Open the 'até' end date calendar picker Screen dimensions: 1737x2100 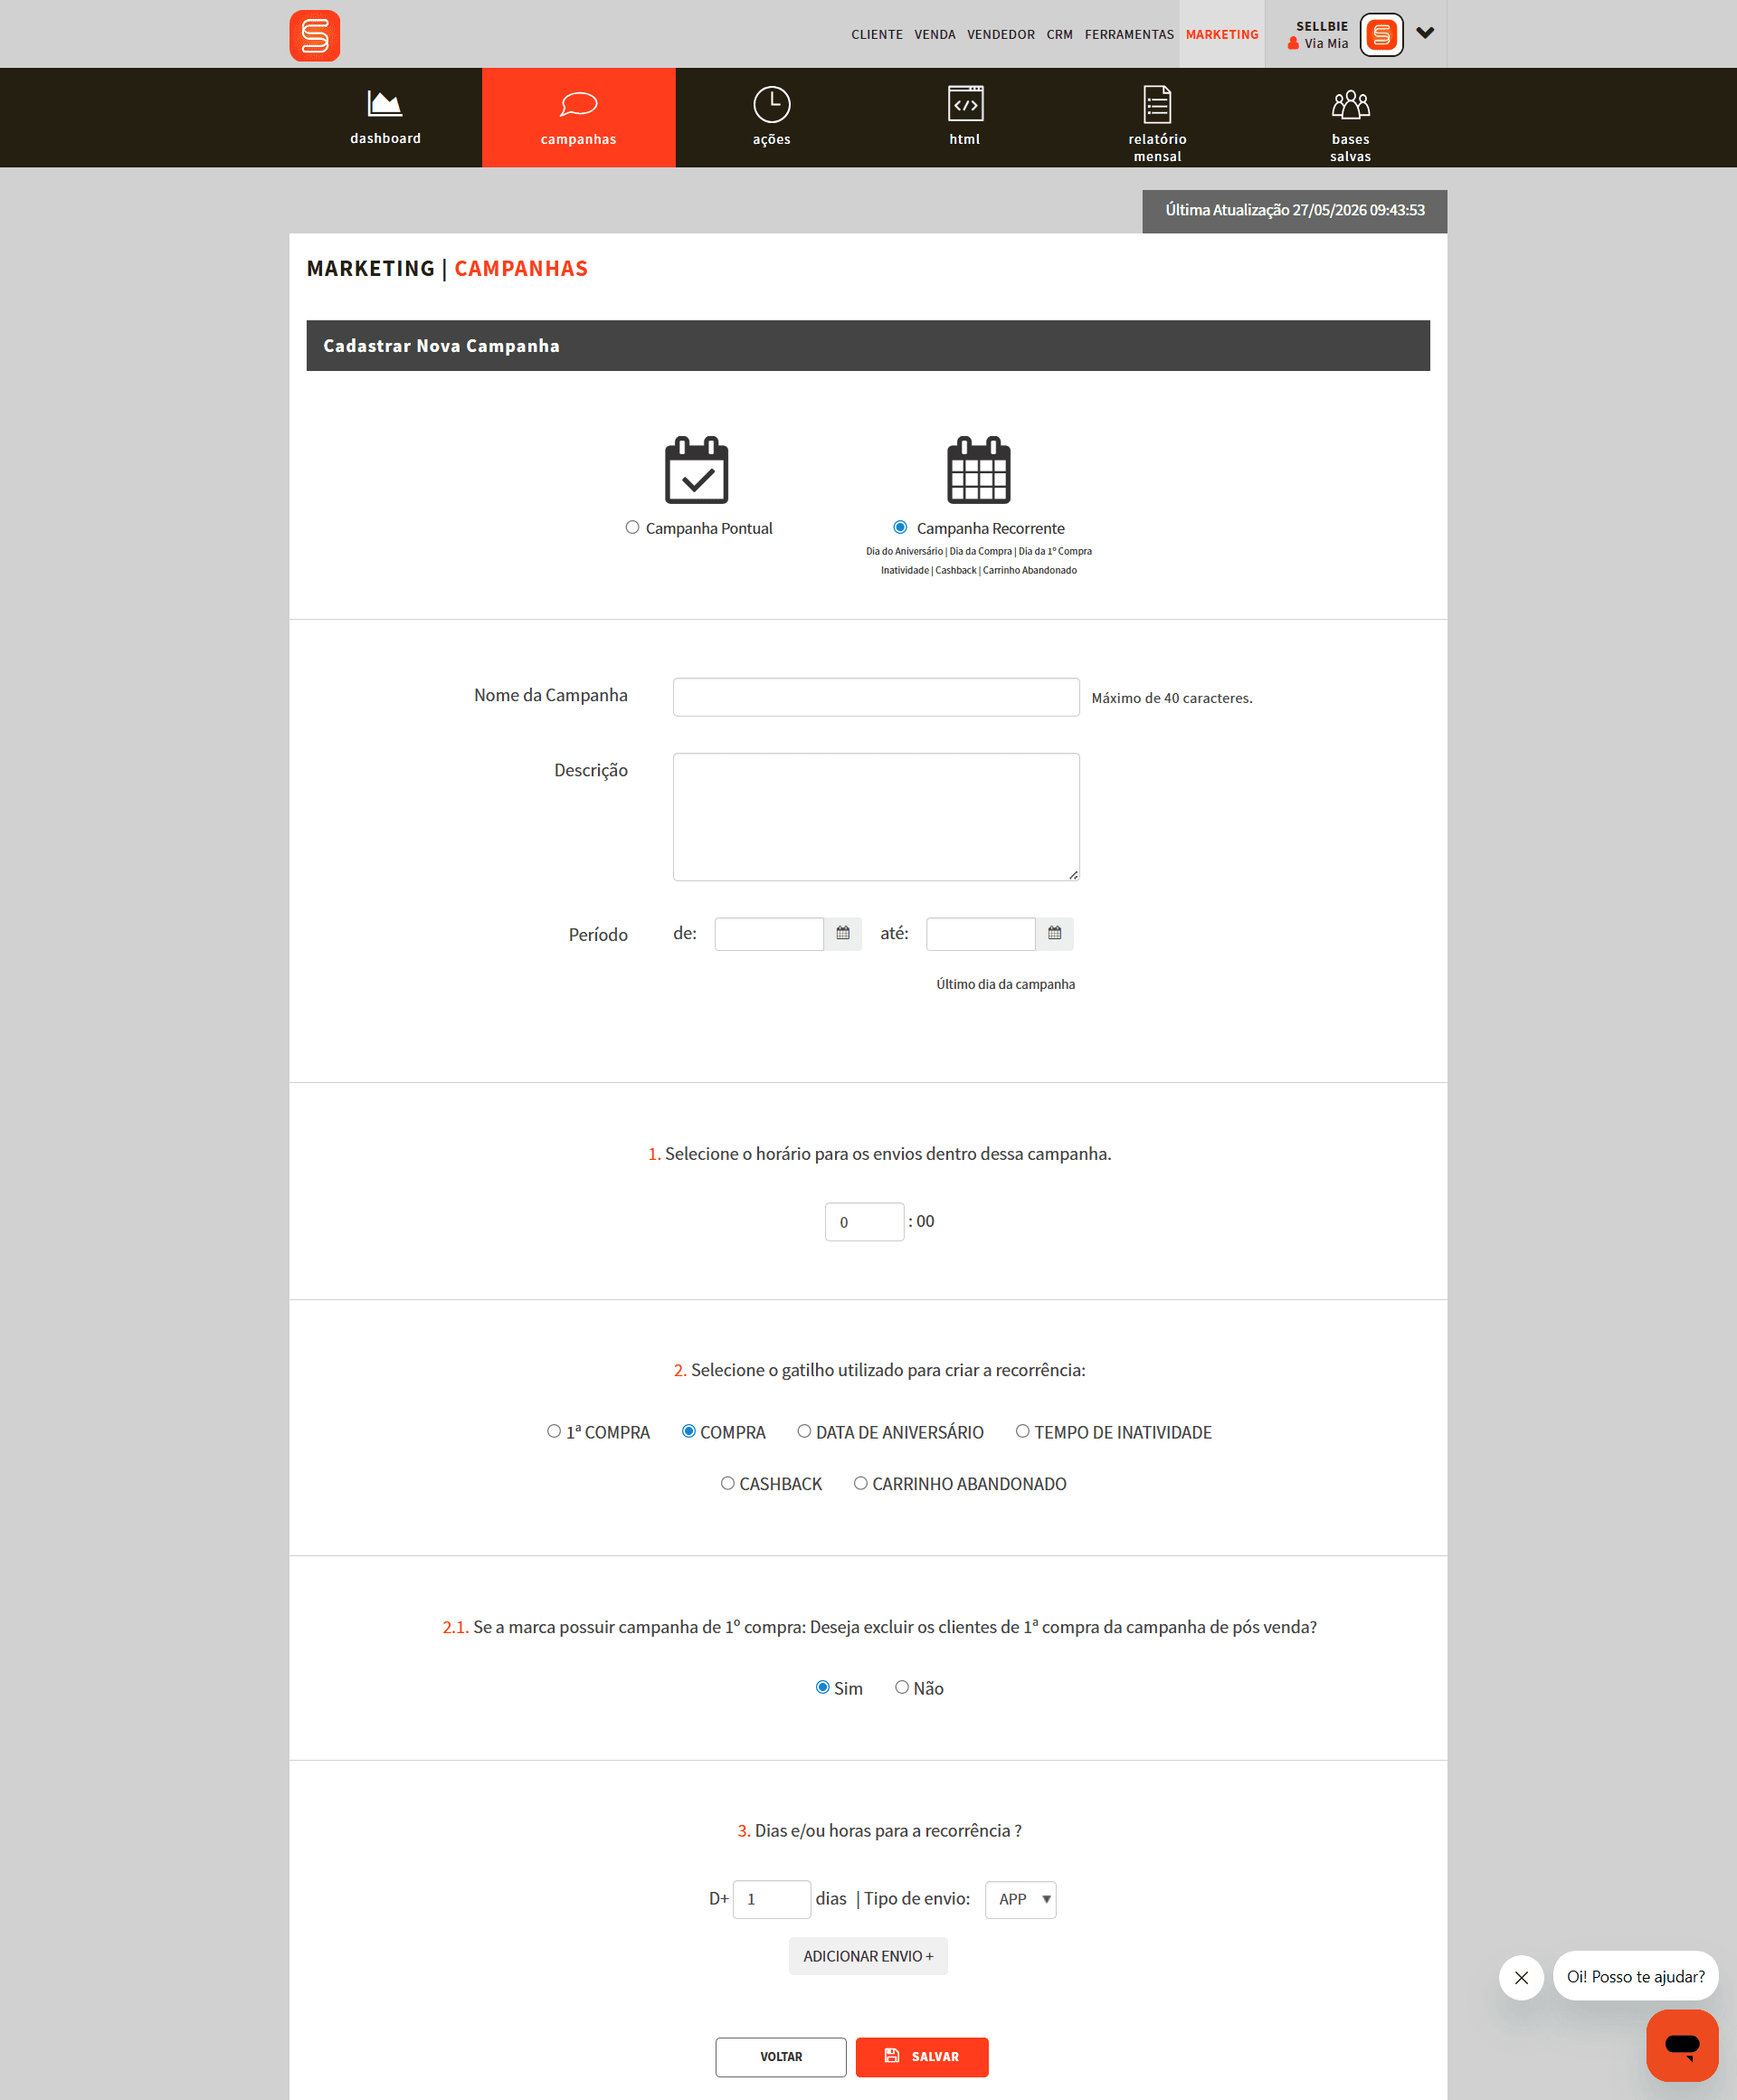tap(1054, 933)
